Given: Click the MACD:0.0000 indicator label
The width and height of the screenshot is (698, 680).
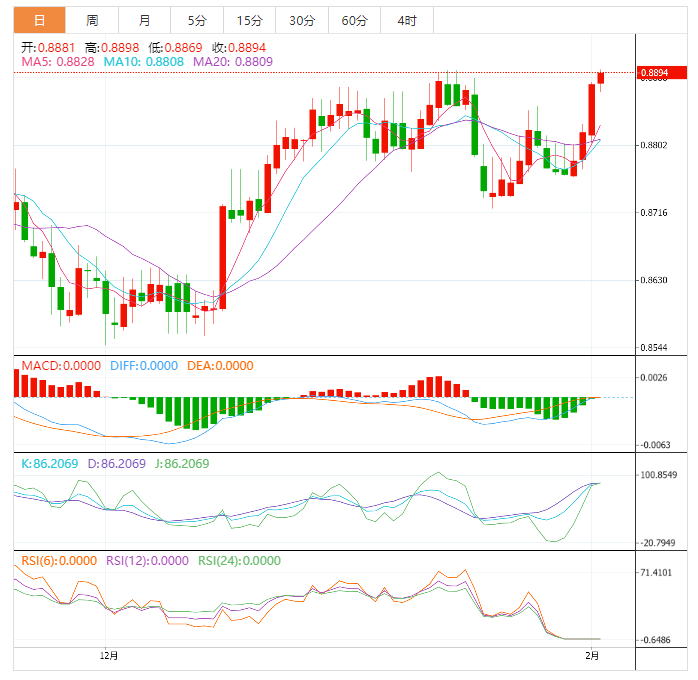Looking at the screenshot, I should pos(61,366).
